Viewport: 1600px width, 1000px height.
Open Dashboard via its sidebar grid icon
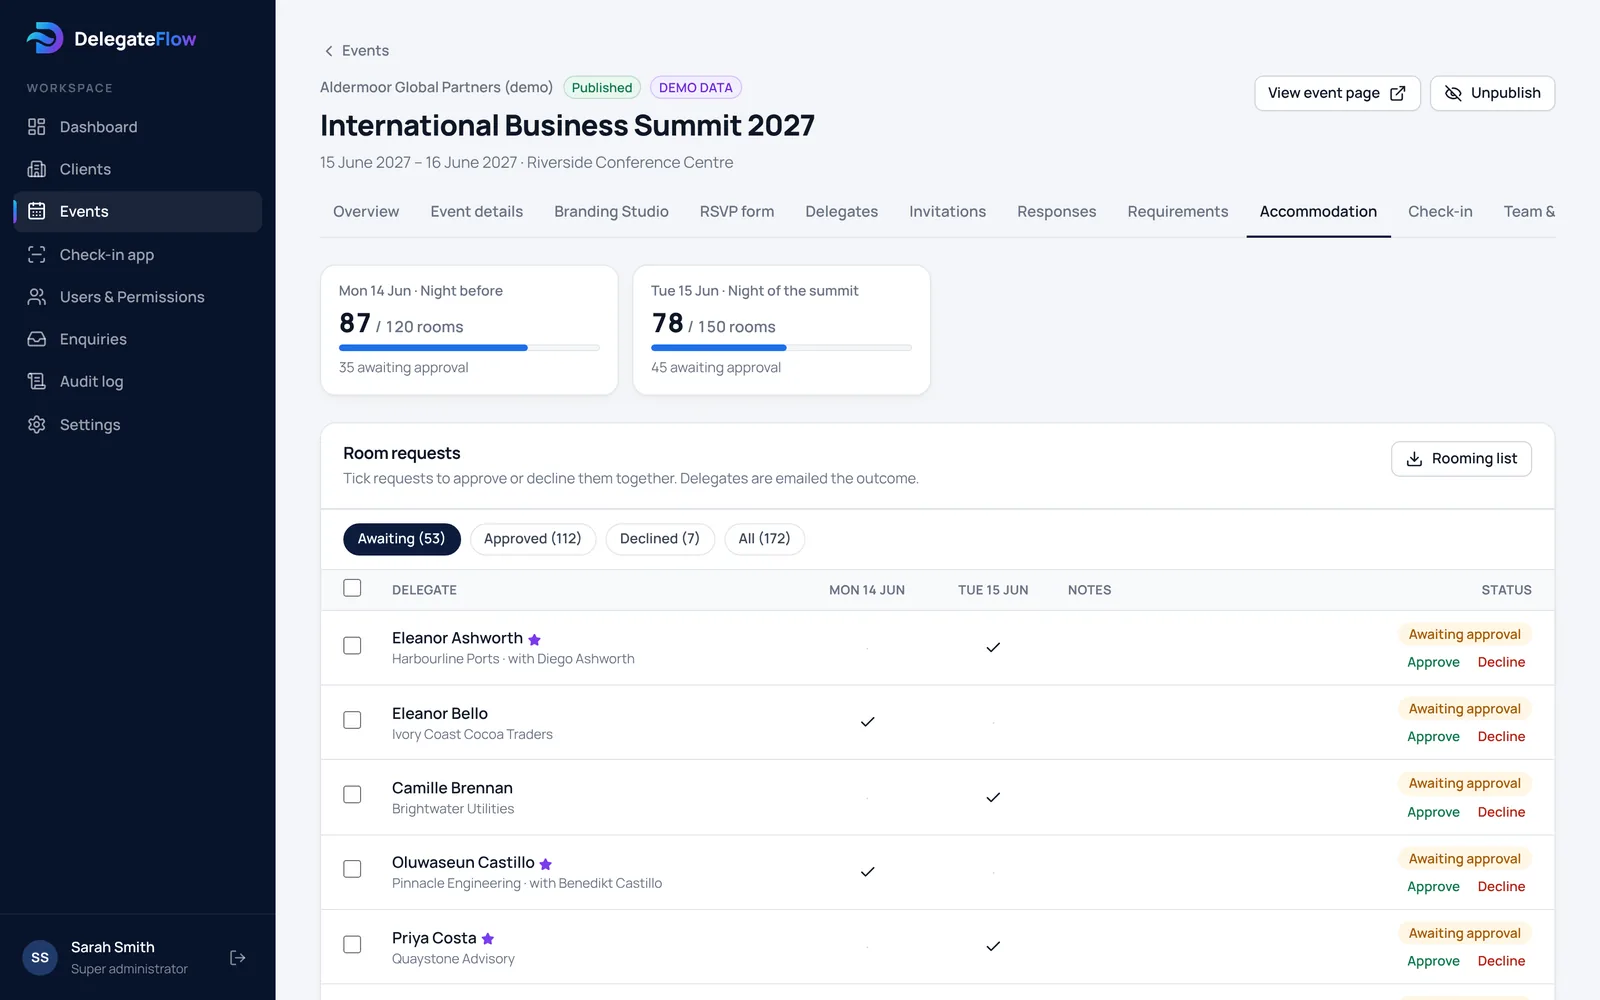pyautogui.click(x=37, y=127)
